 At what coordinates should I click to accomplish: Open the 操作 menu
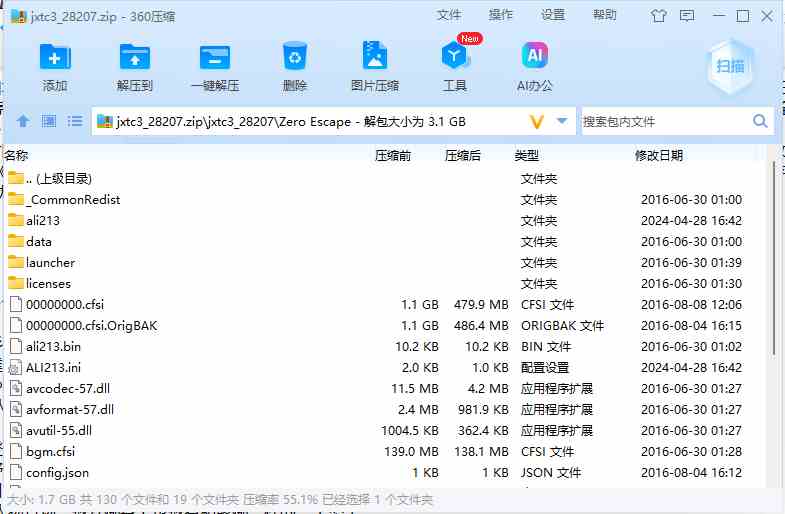(x=501, y=15)
